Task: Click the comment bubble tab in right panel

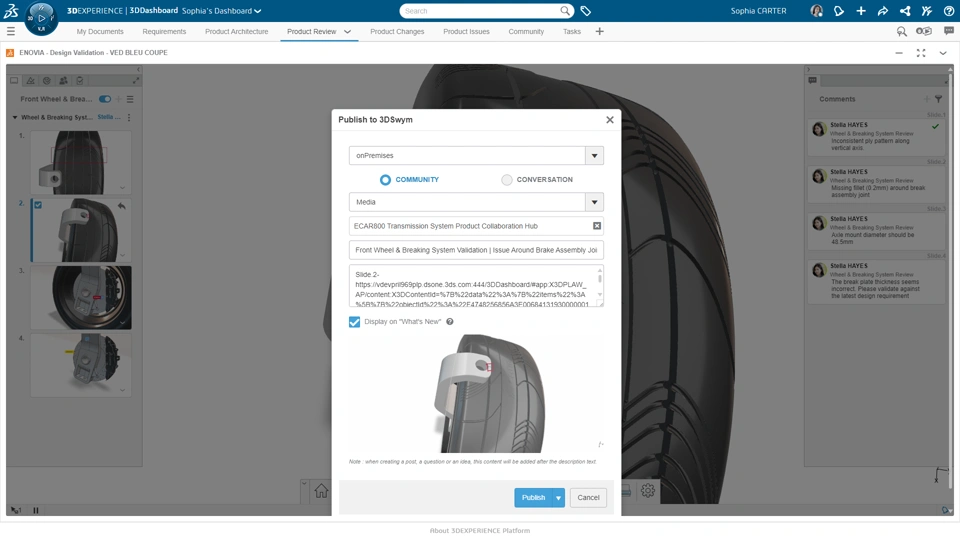Action: pos(812,80)
